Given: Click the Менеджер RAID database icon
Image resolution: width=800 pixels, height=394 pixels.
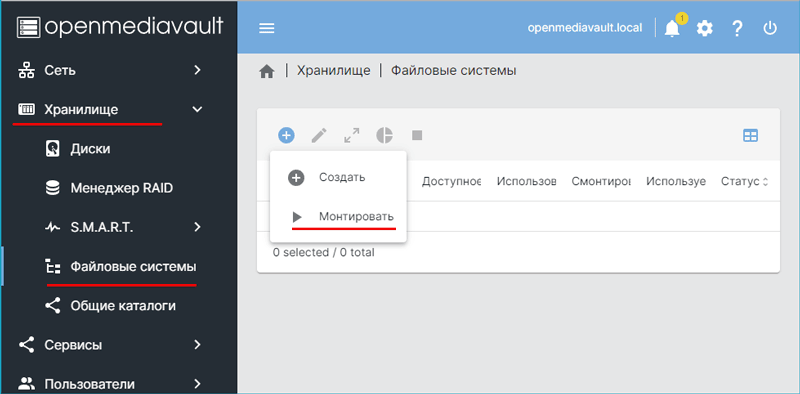Looking at the screenshot, I should (52, 188).
